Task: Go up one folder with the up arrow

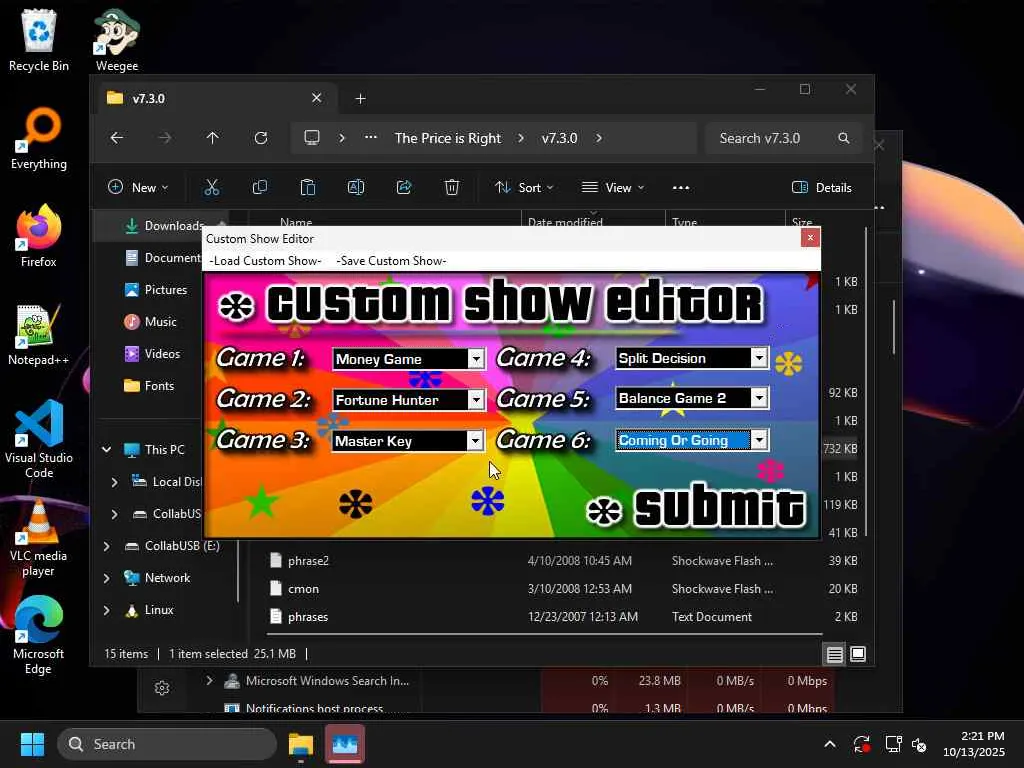Action: pos(212,138)
